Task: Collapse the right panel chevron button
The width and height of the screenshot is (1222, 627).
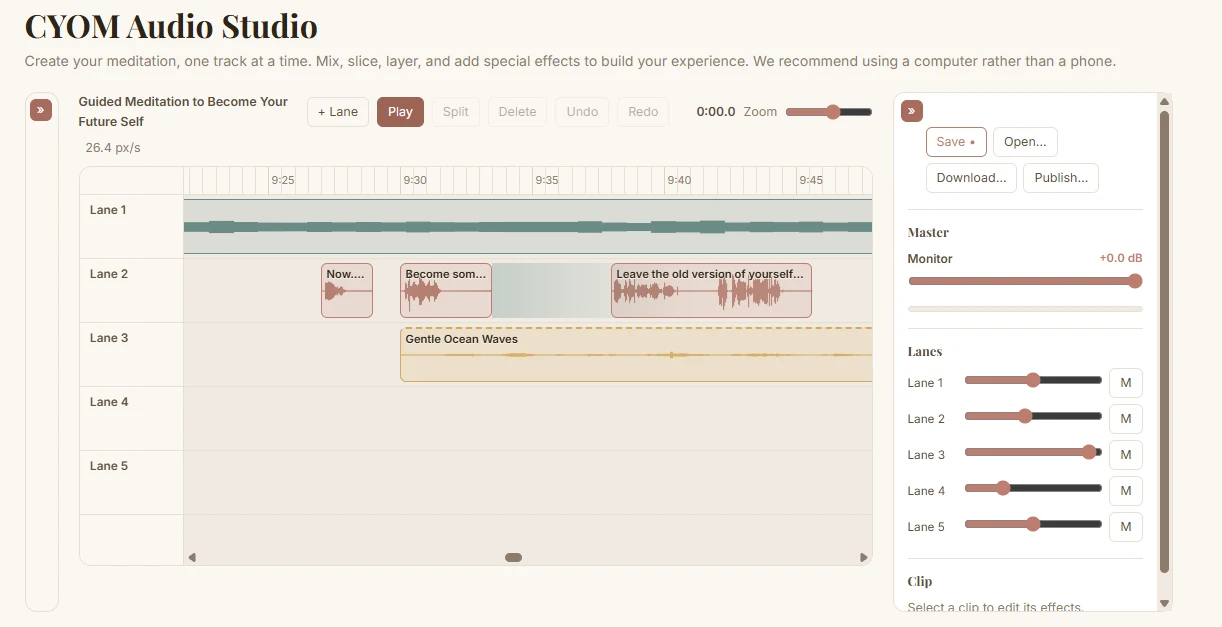Action: 911,110
